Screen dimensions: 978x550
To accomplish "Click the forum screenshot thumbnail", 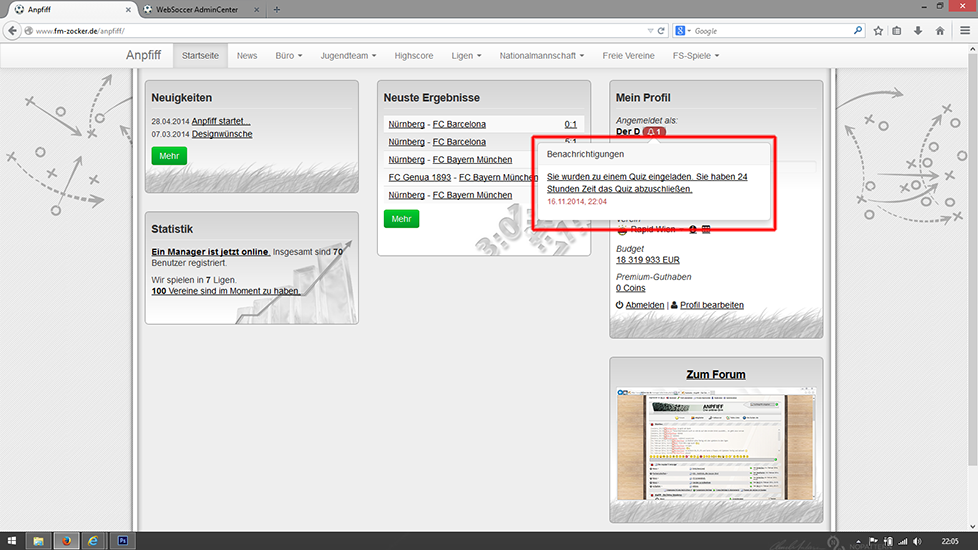I will [716, 442].
